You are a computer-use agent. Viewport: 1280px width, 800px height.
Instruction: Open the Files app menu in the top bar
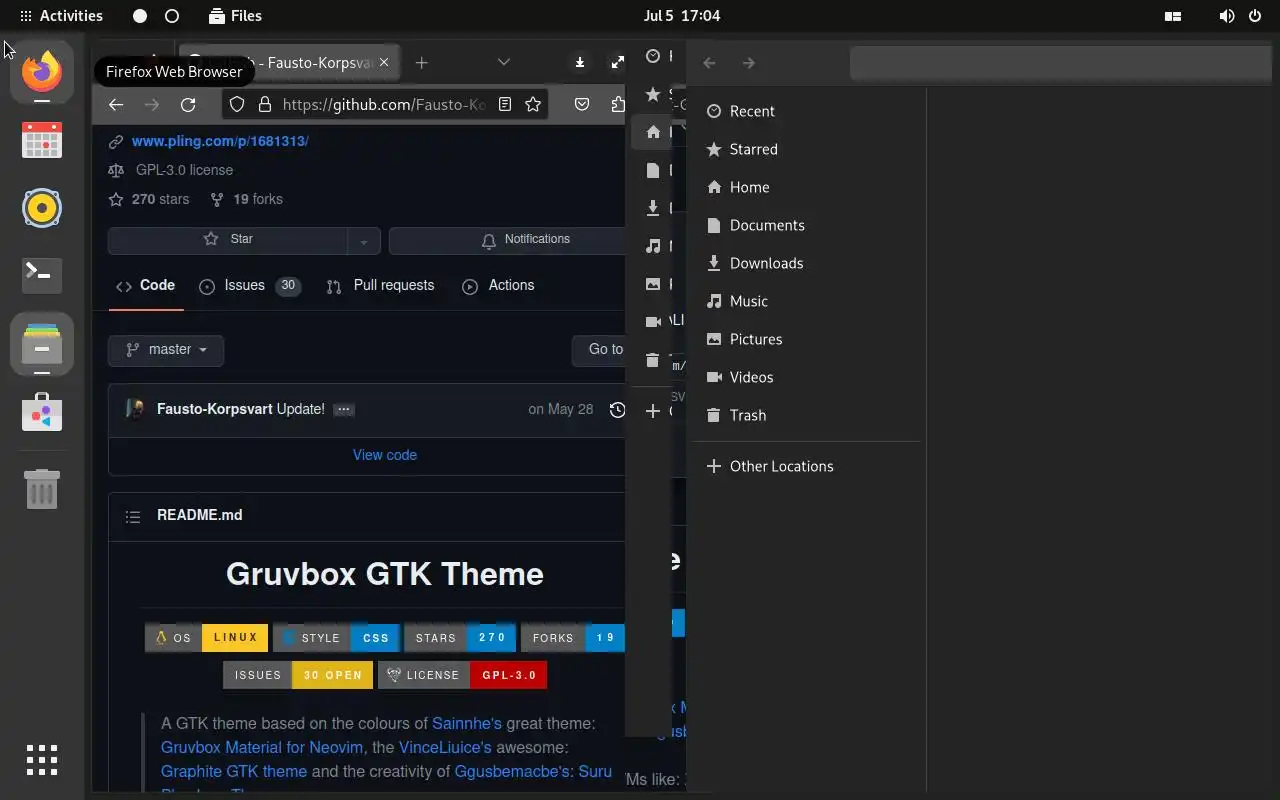[x=236, y=16]
